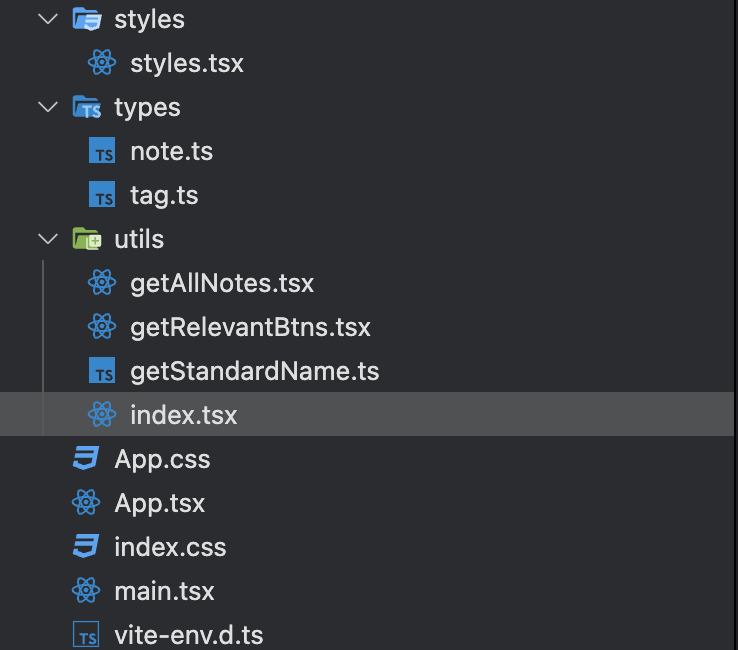The width and height of the screenshot is (738, 650).
Task: Select the types folder name
Action: pos(147,108)
